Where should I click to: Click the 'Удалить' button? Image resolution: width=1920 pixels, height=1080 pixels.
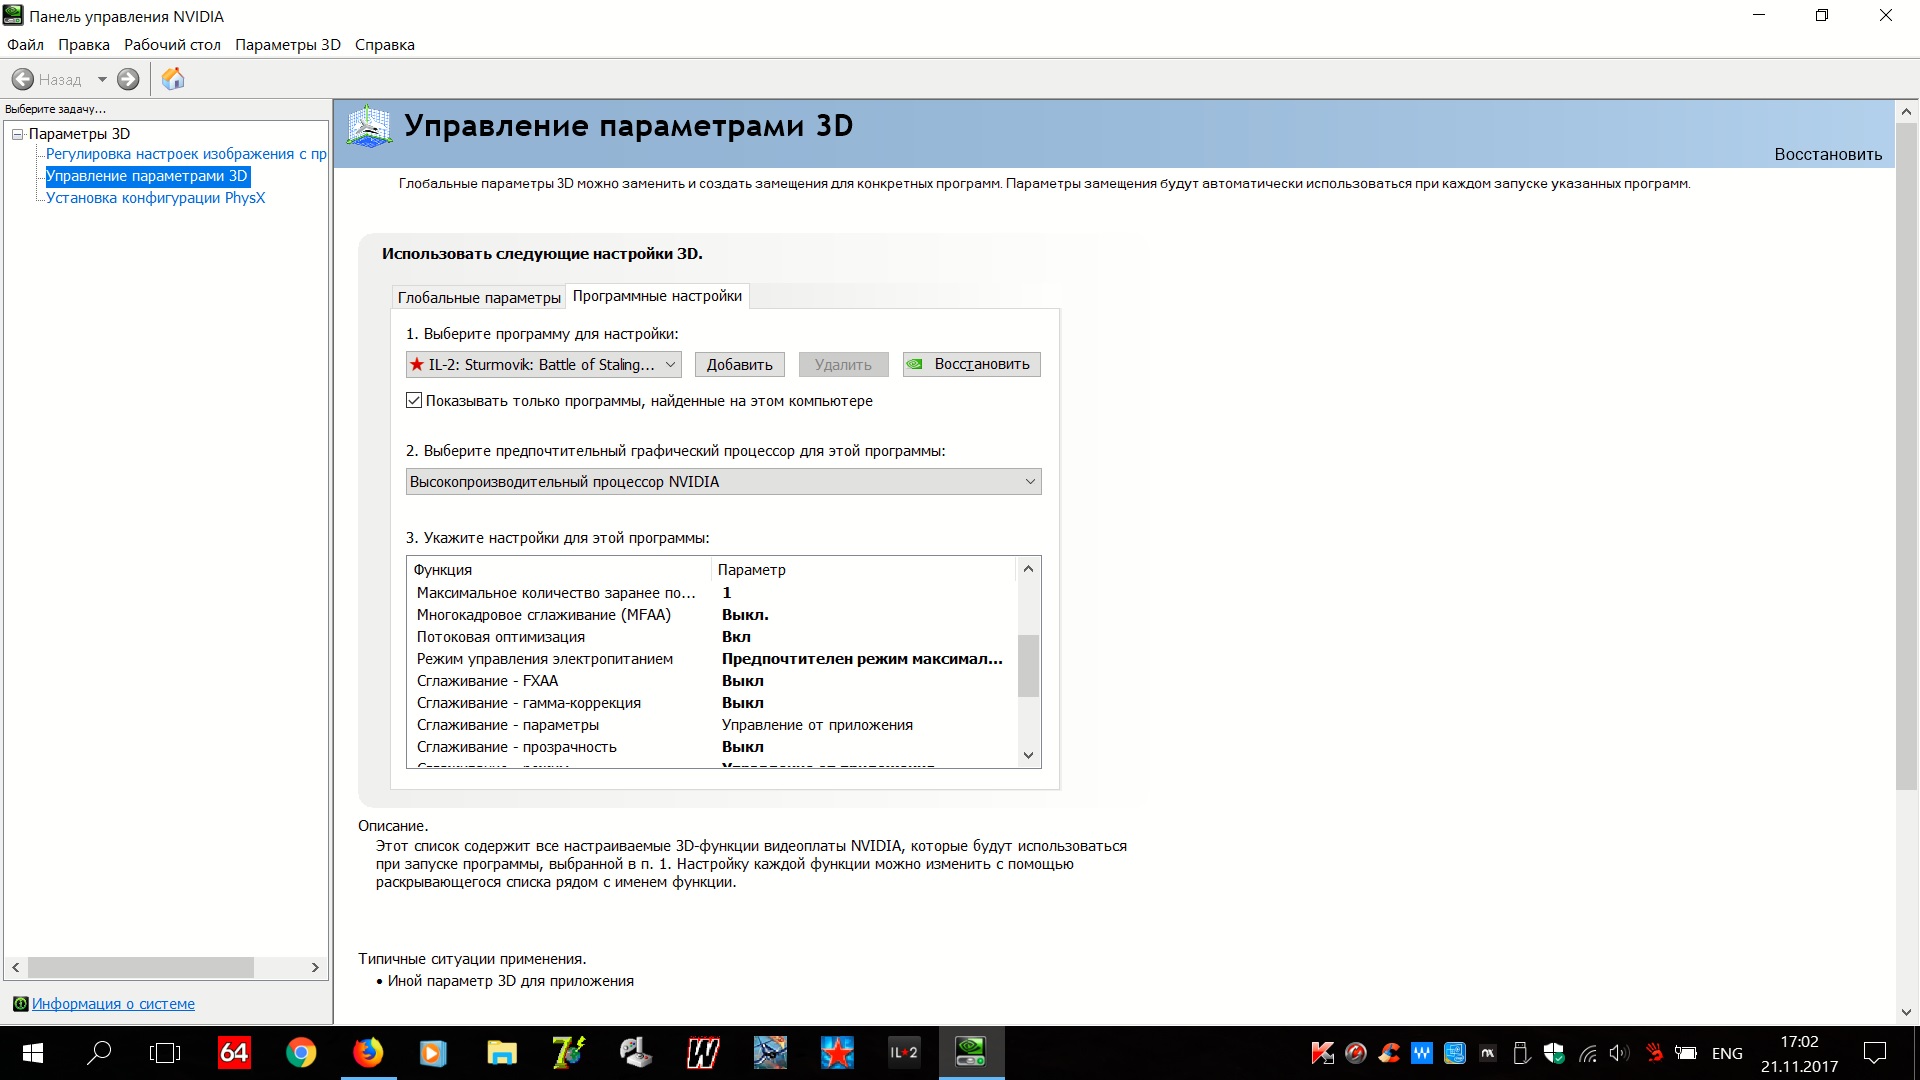(843, 365)
